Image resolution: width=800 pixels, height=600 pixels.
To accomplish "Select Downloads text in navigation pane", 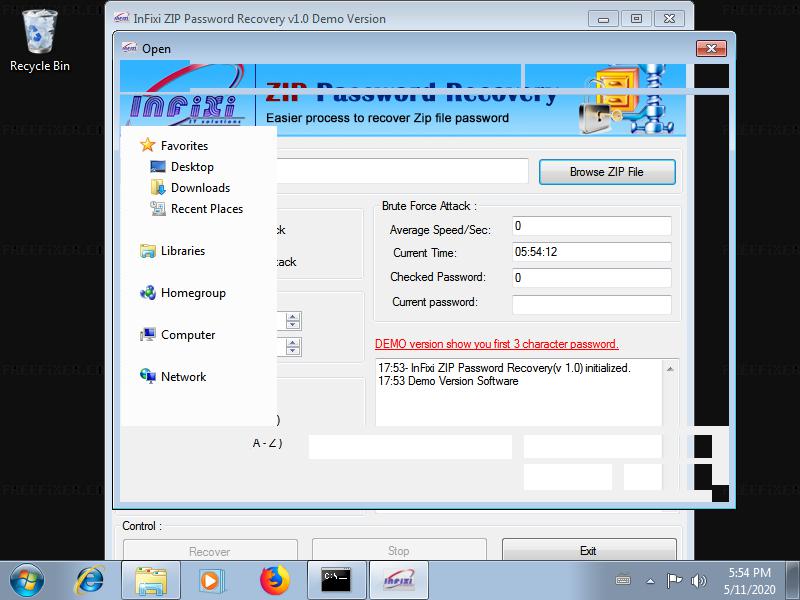I will click(x=201, y=188).
